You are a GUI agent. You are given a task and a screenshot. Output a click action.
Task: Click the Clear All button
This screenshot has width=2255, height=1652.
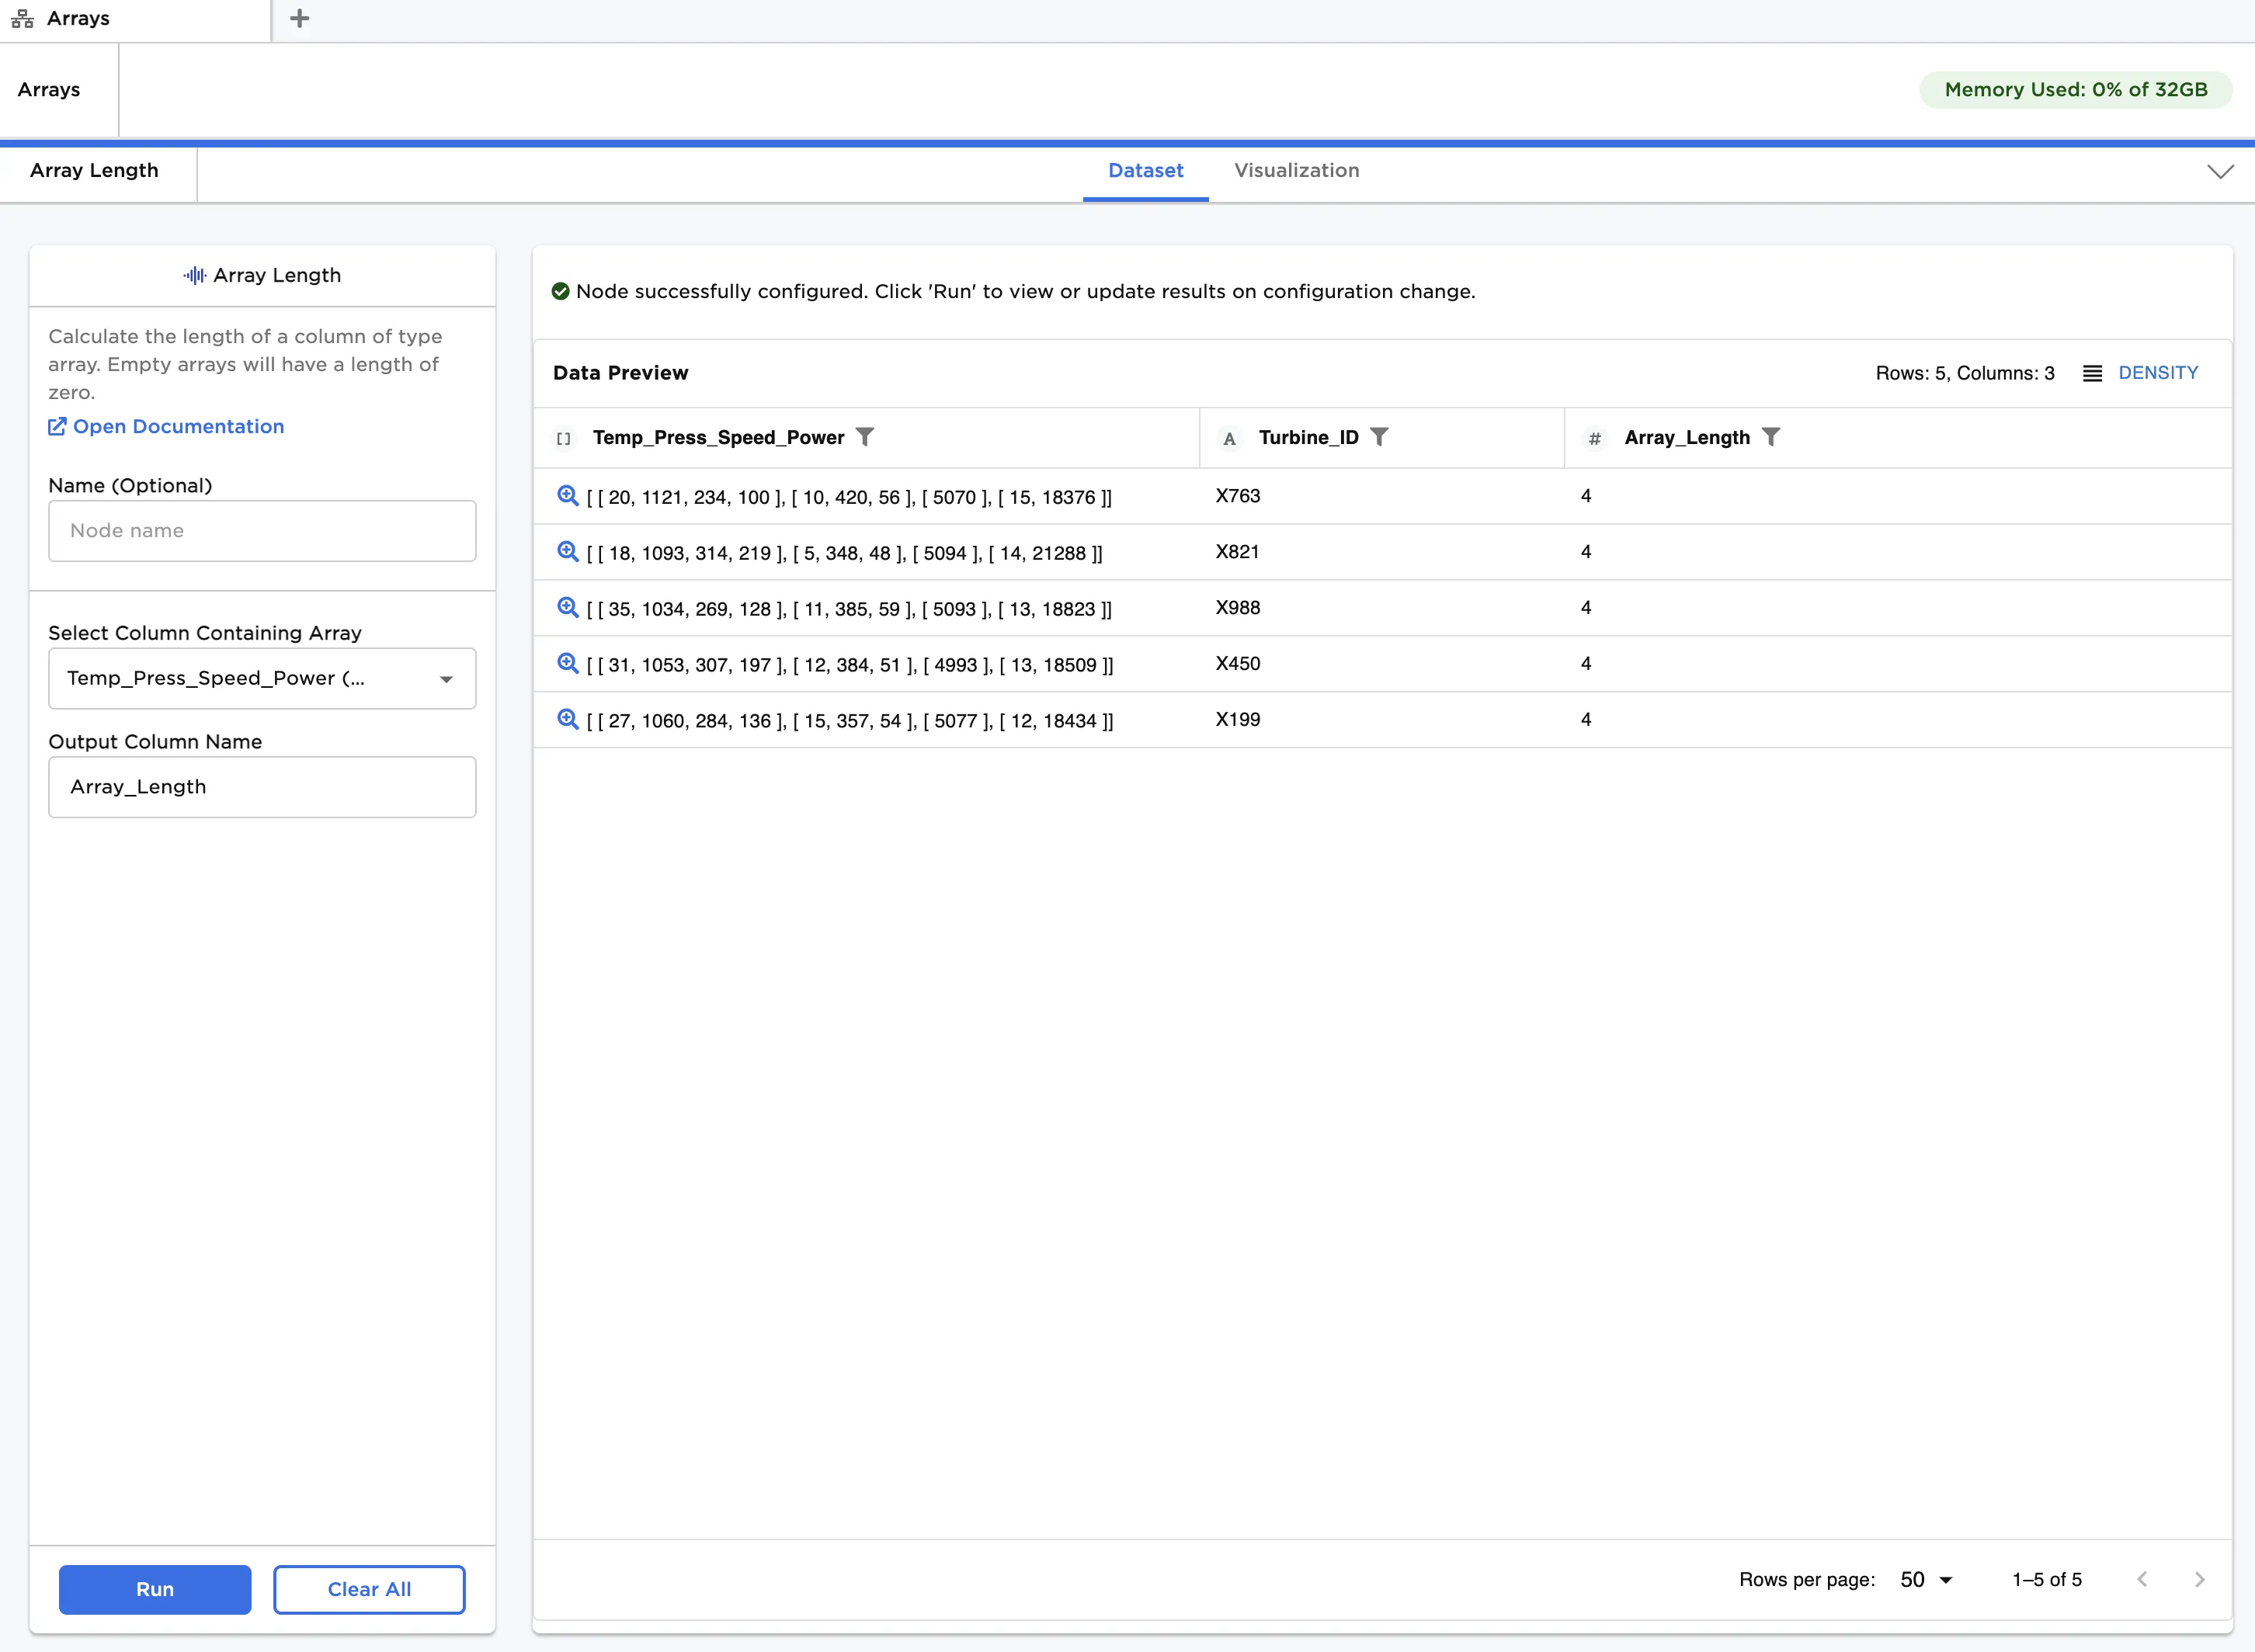(x=369, y=1590)
